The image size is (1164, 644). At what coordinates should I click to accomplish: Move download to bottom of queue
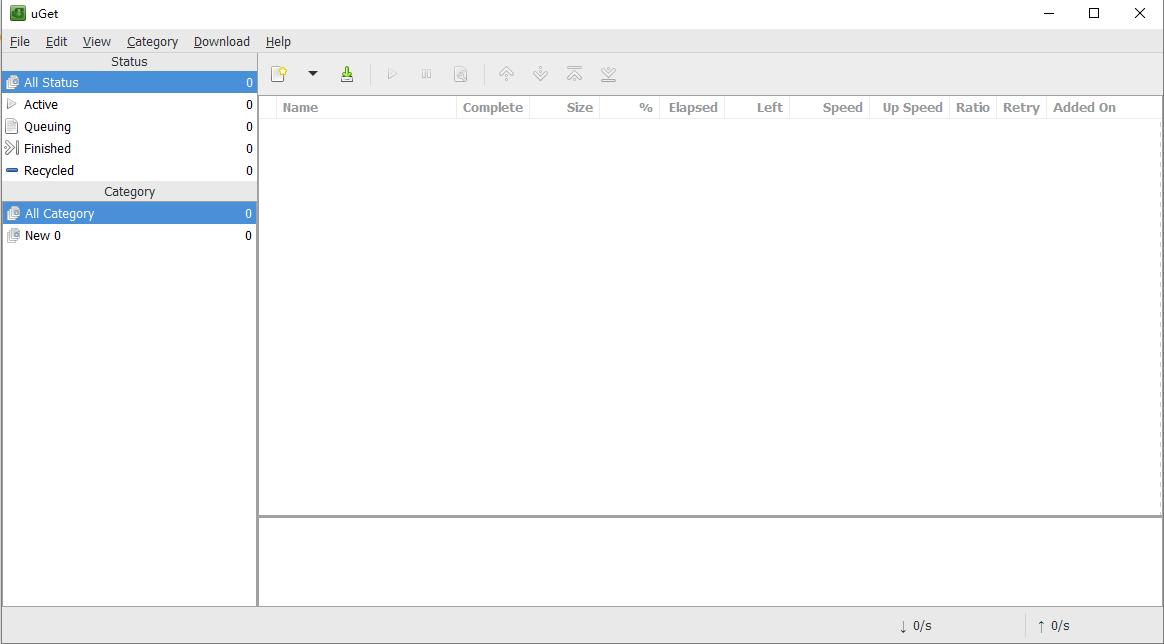608,73
